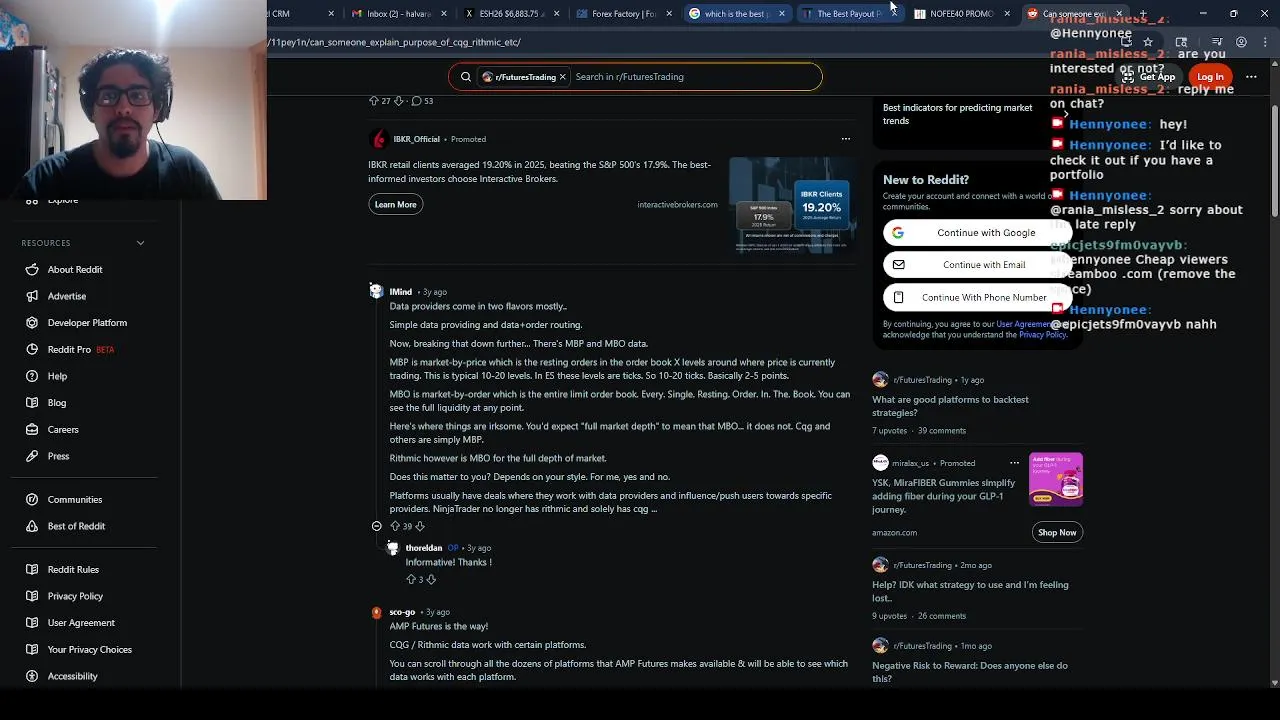The image size is (1280, 720).
Task: Open the Reddit Rules icon
Action: pos(32,569)
